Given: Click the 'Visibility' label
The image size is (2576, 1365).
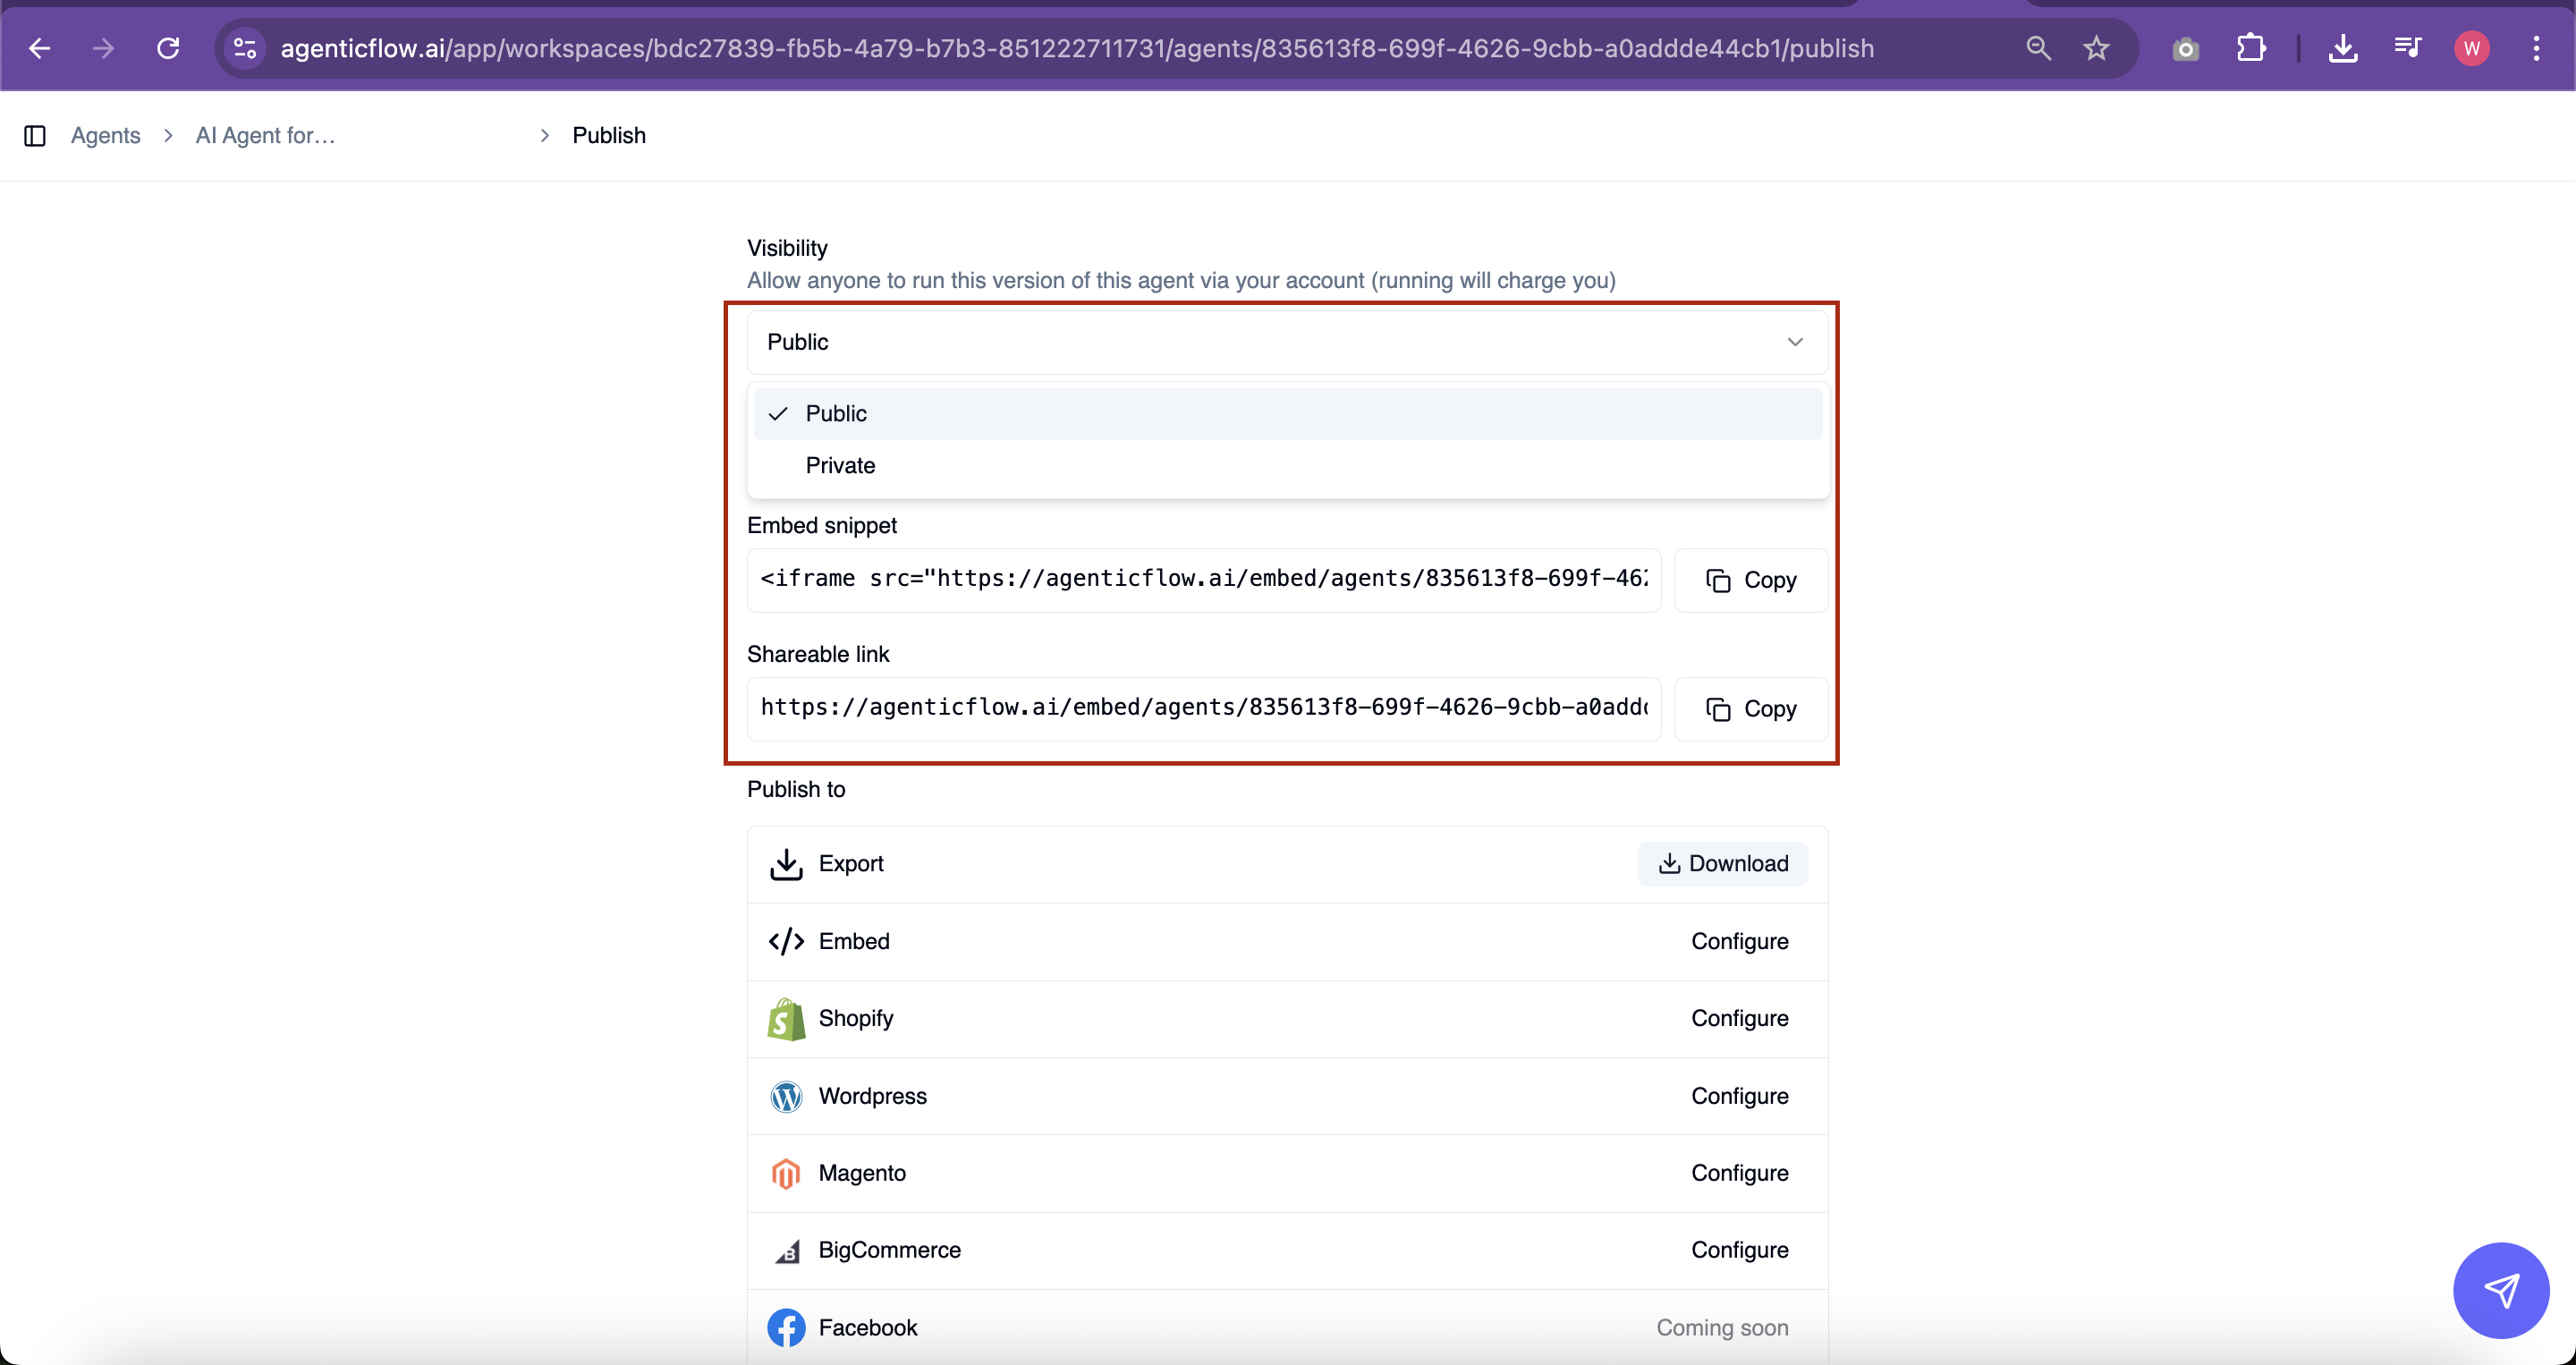Looking at the screenshot, I should (x=787, y=248).
